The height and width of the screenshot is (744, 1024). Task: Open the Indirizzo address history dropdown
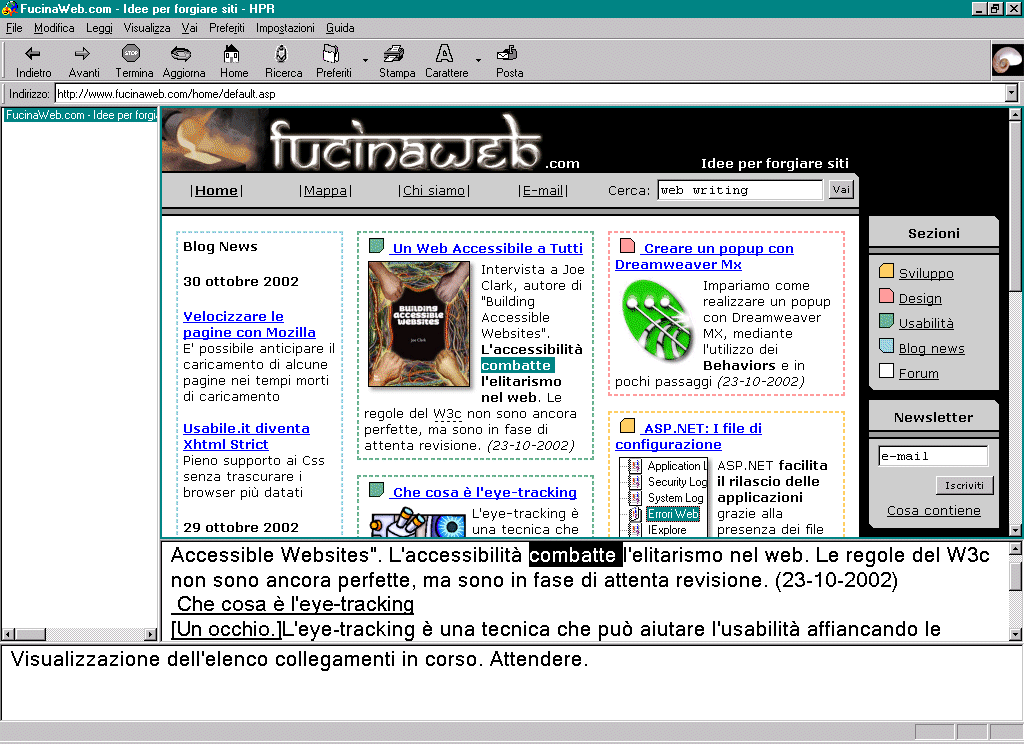coord(1011,93)
